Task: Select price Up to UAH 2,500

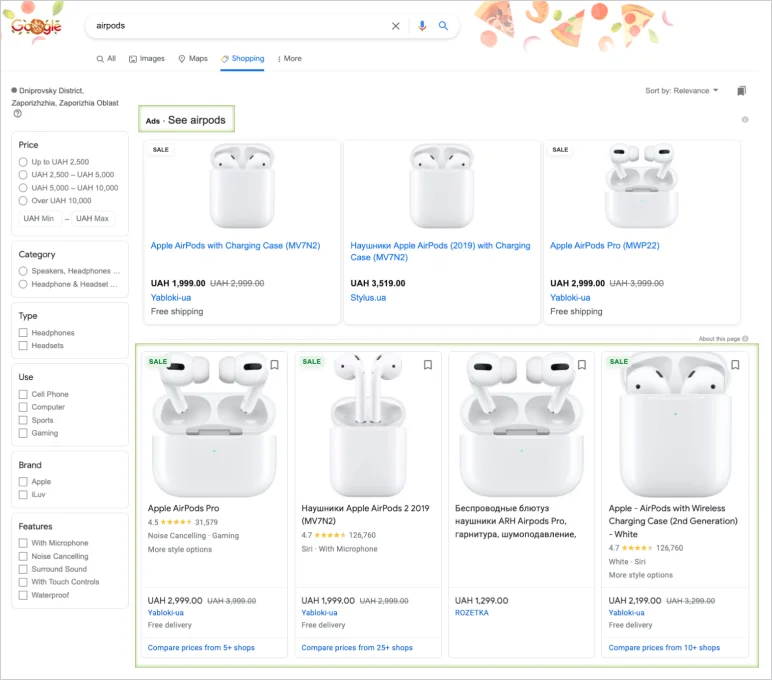Action: [23, 162]
